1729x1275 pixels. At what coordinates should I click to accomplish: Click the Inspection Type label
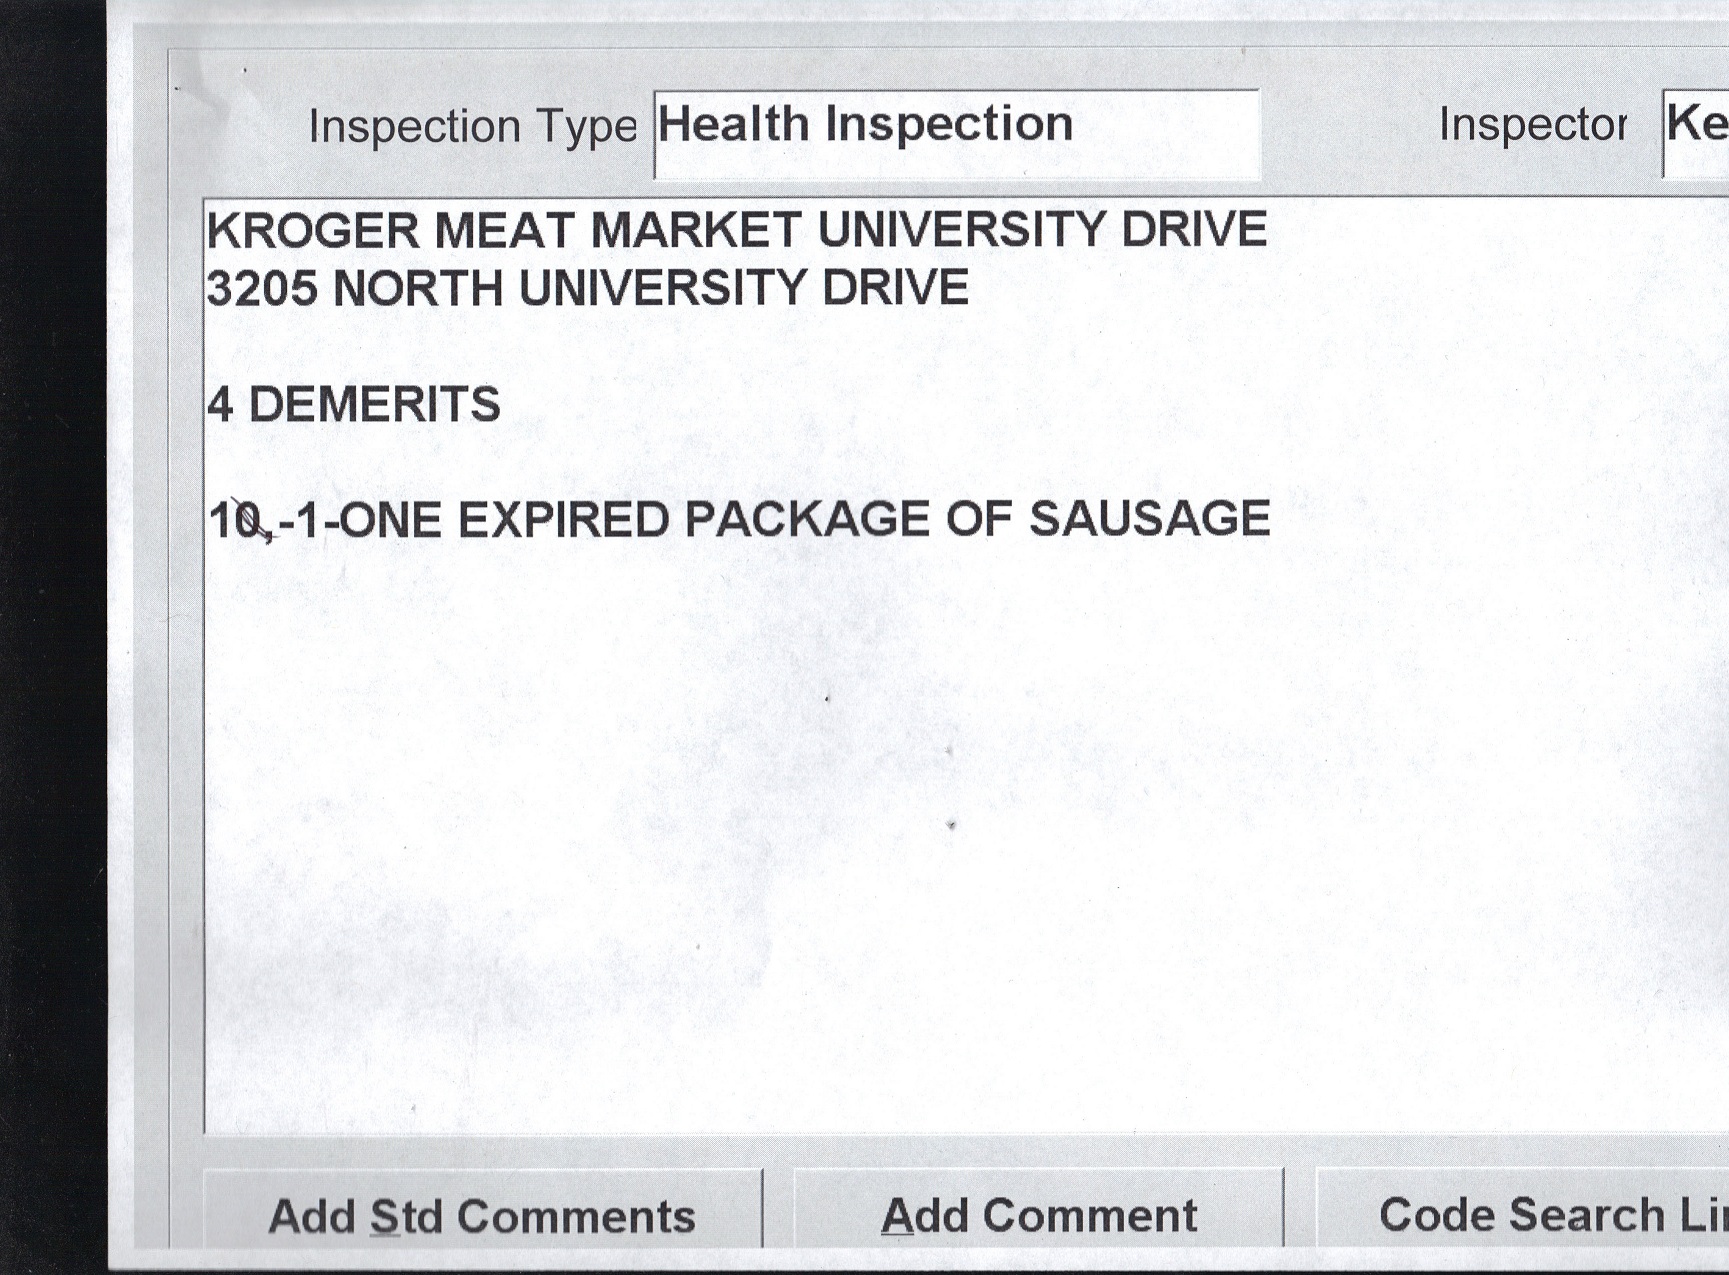(x=472, y=127)
